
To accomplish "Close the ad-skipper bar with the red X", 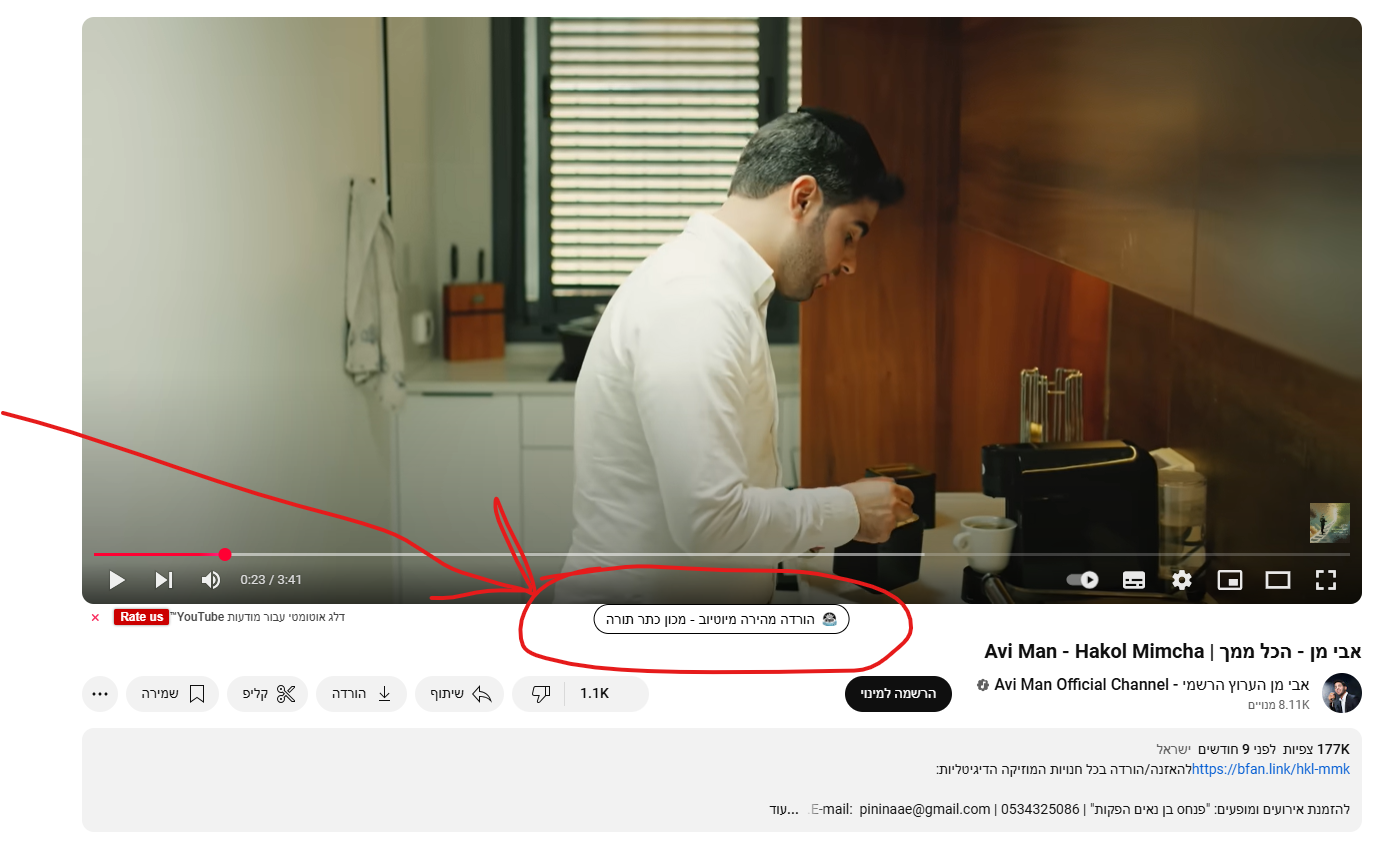I will point(95,618).
